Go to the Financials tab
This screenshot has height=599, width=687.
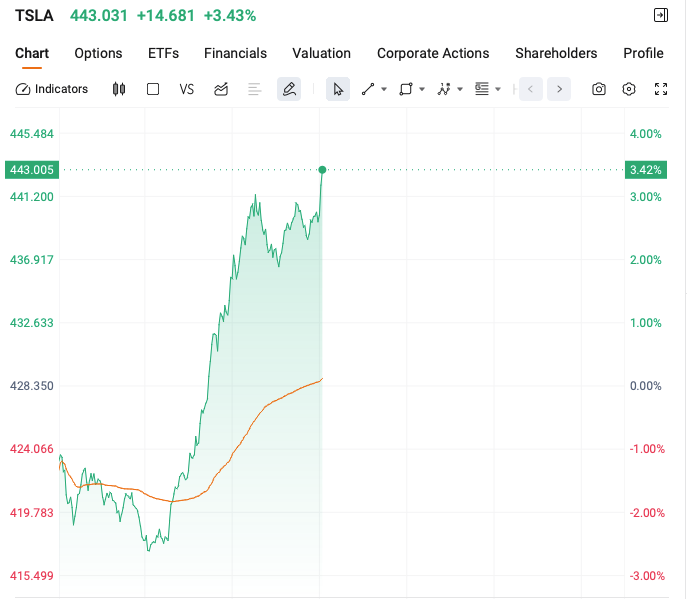pyautogui.click(x=235, y=53)
